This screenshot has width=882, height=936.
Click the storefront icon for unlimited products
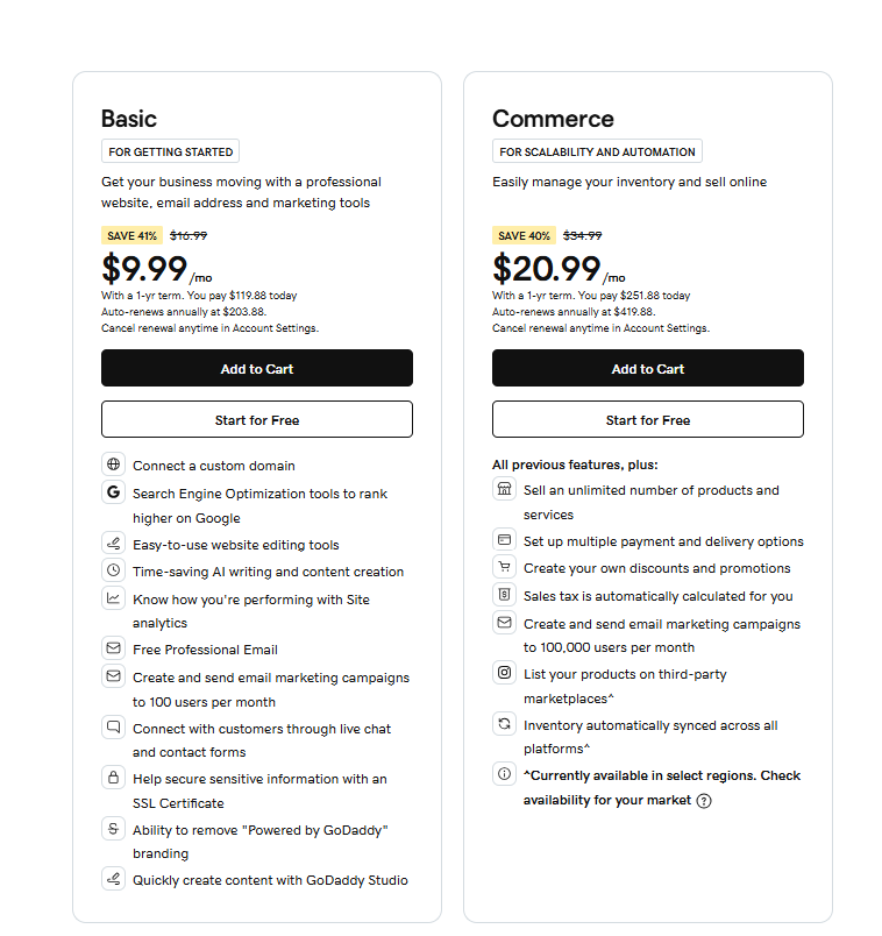(x=504, y=489)
